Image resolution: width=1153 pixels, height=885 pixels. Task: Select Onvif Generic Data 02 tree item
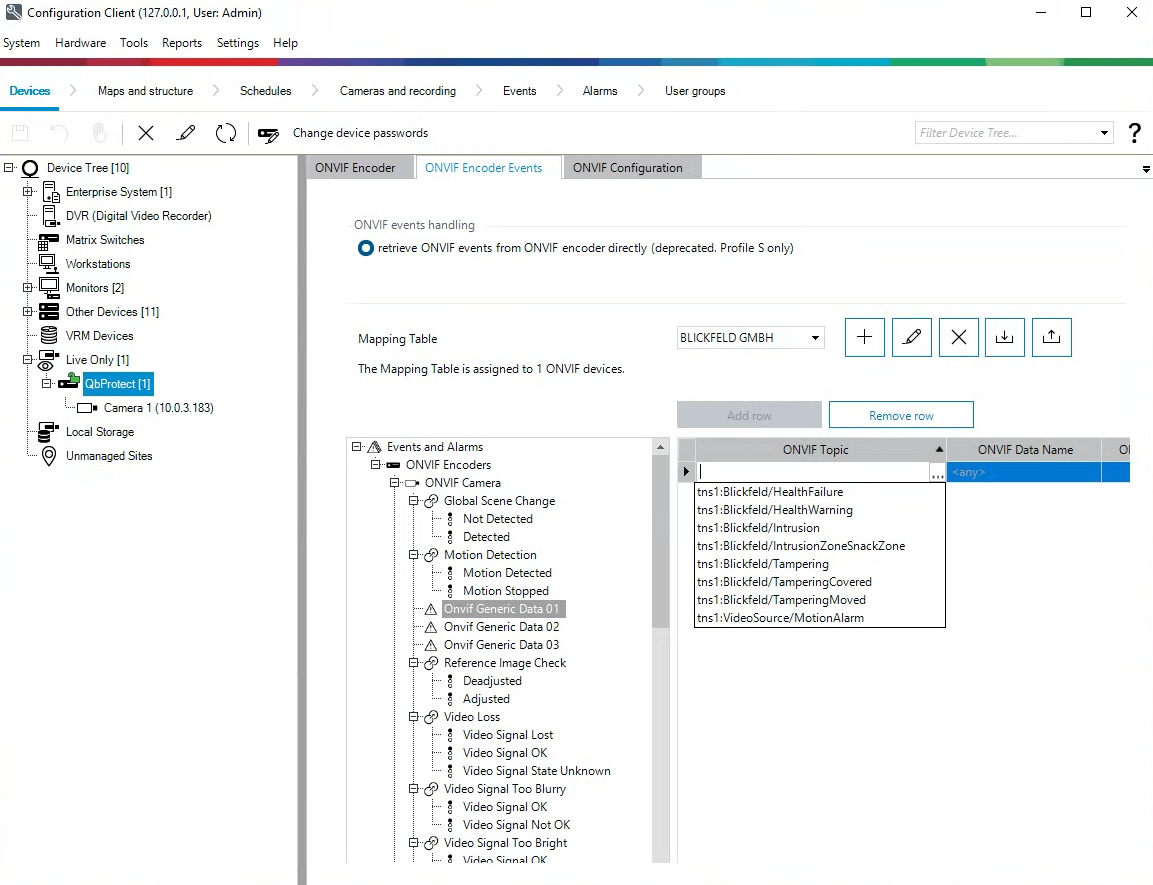click(501, 627)
